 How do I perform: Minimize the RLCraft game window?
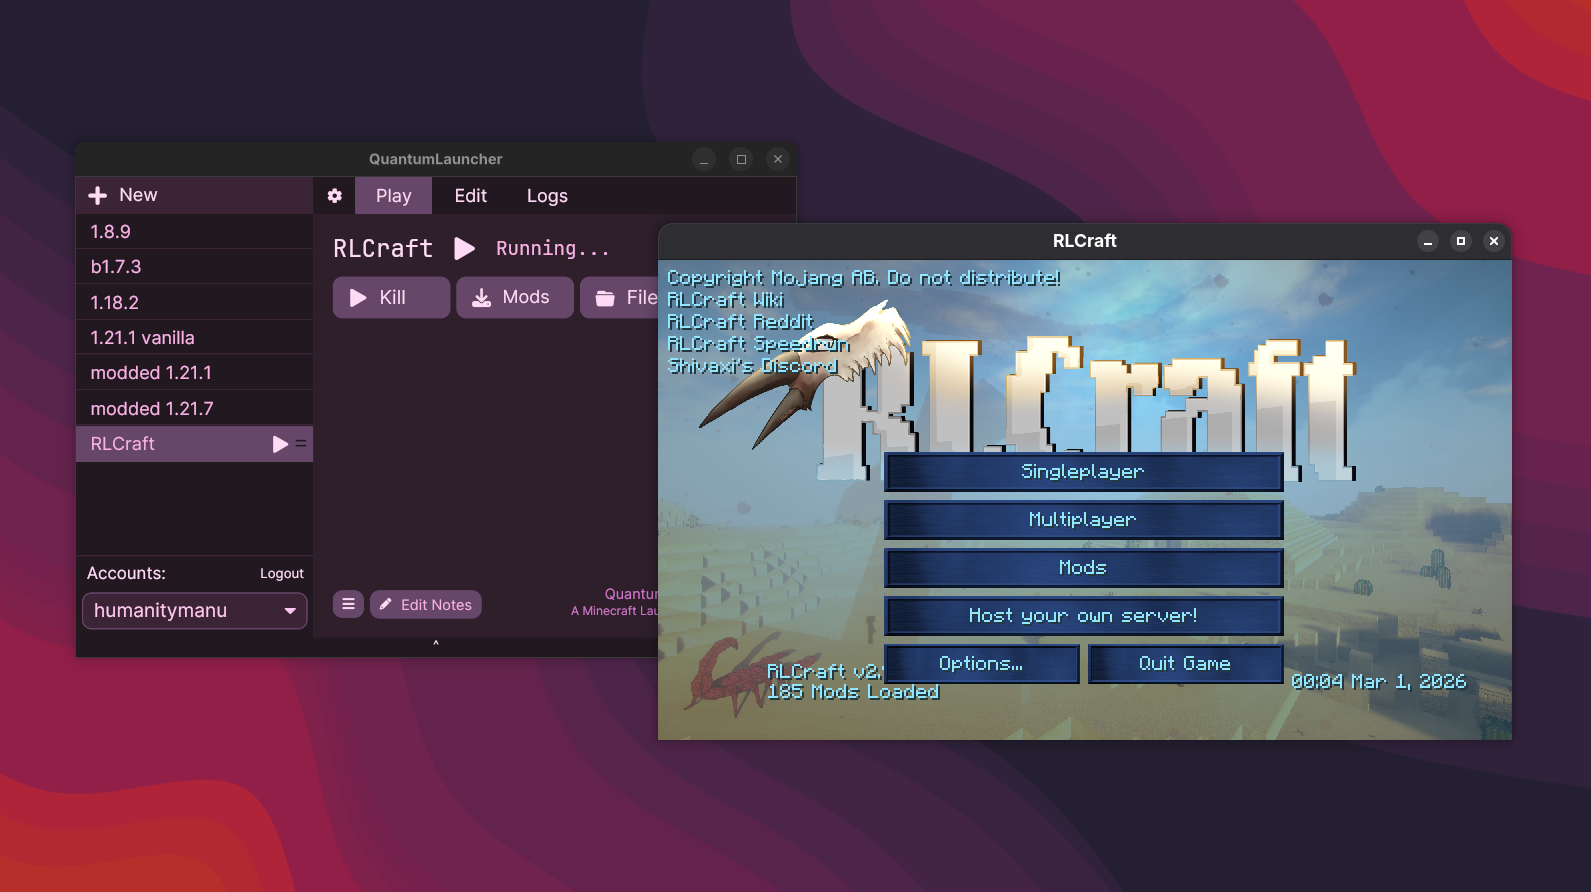click(1428, 241)
